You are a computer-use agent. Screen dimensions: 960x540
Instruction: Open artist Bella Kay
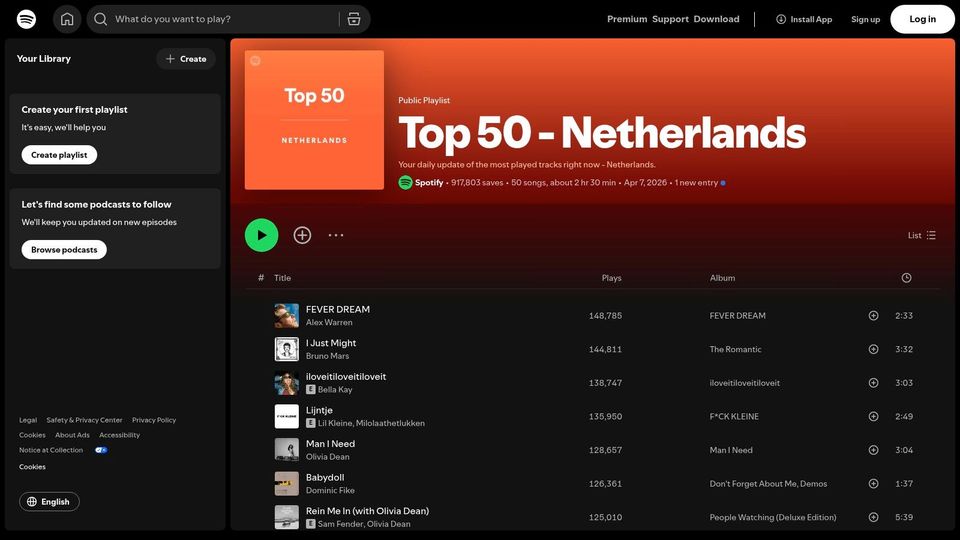[x=335, y=390]
